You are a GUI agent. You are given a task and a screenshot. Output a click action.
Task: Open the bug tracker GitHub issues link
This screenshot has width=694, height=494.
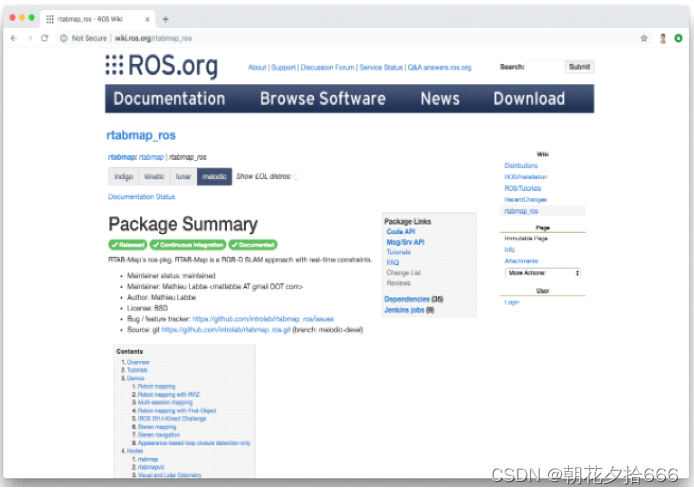click(263, 319)
